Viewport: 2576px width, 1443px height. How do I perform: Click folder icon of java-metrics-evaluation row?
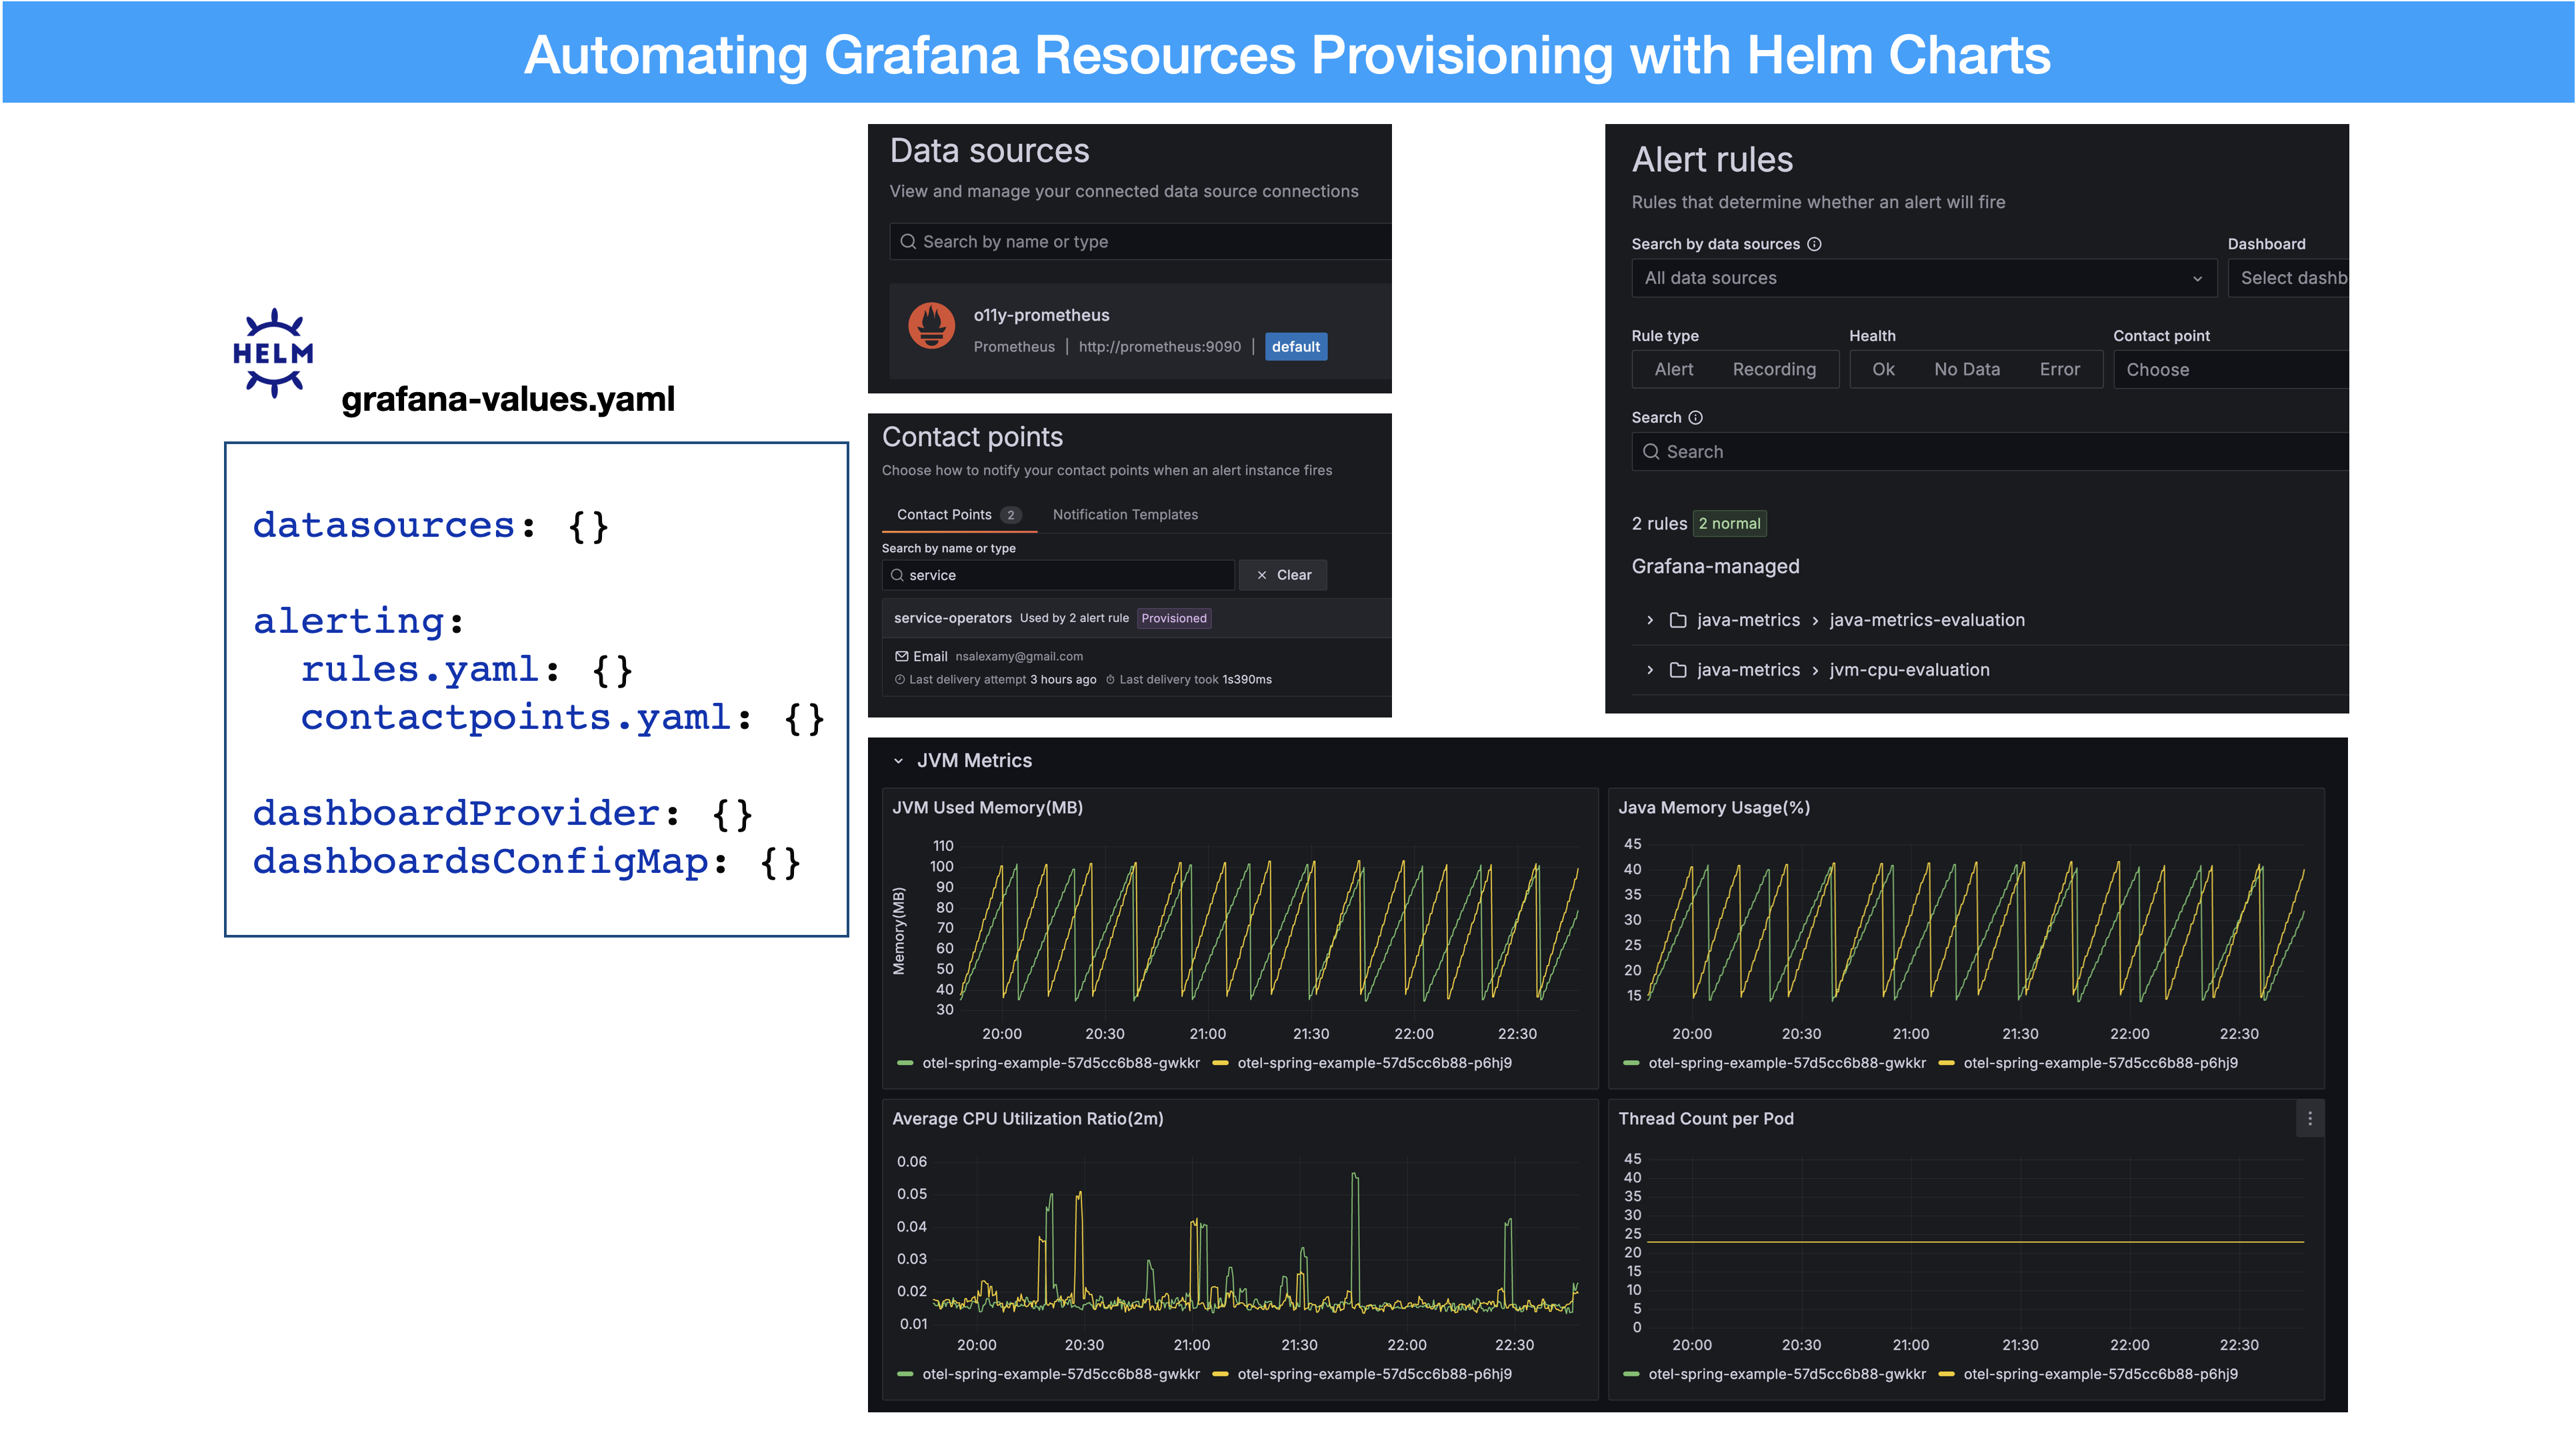[x=1678, y=621]
